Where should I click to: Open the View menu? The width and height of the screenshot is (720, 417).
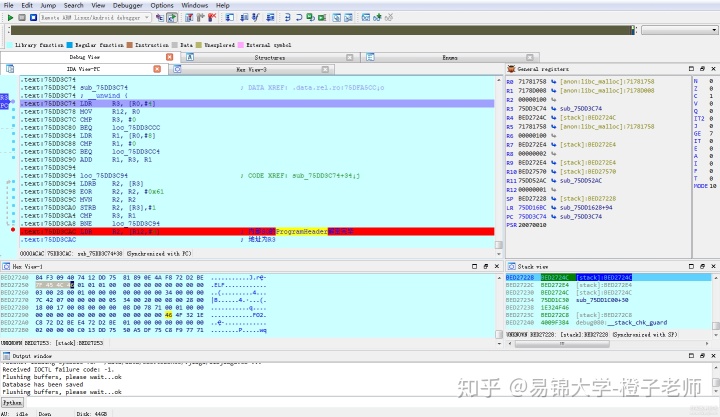point(98,5)
